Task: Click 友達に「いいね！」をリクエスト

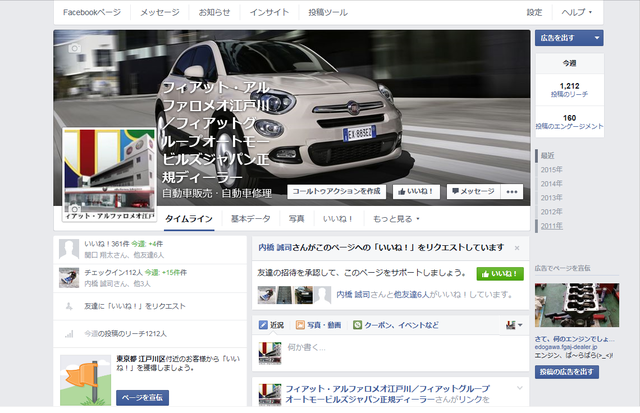Action: (135, 306)
